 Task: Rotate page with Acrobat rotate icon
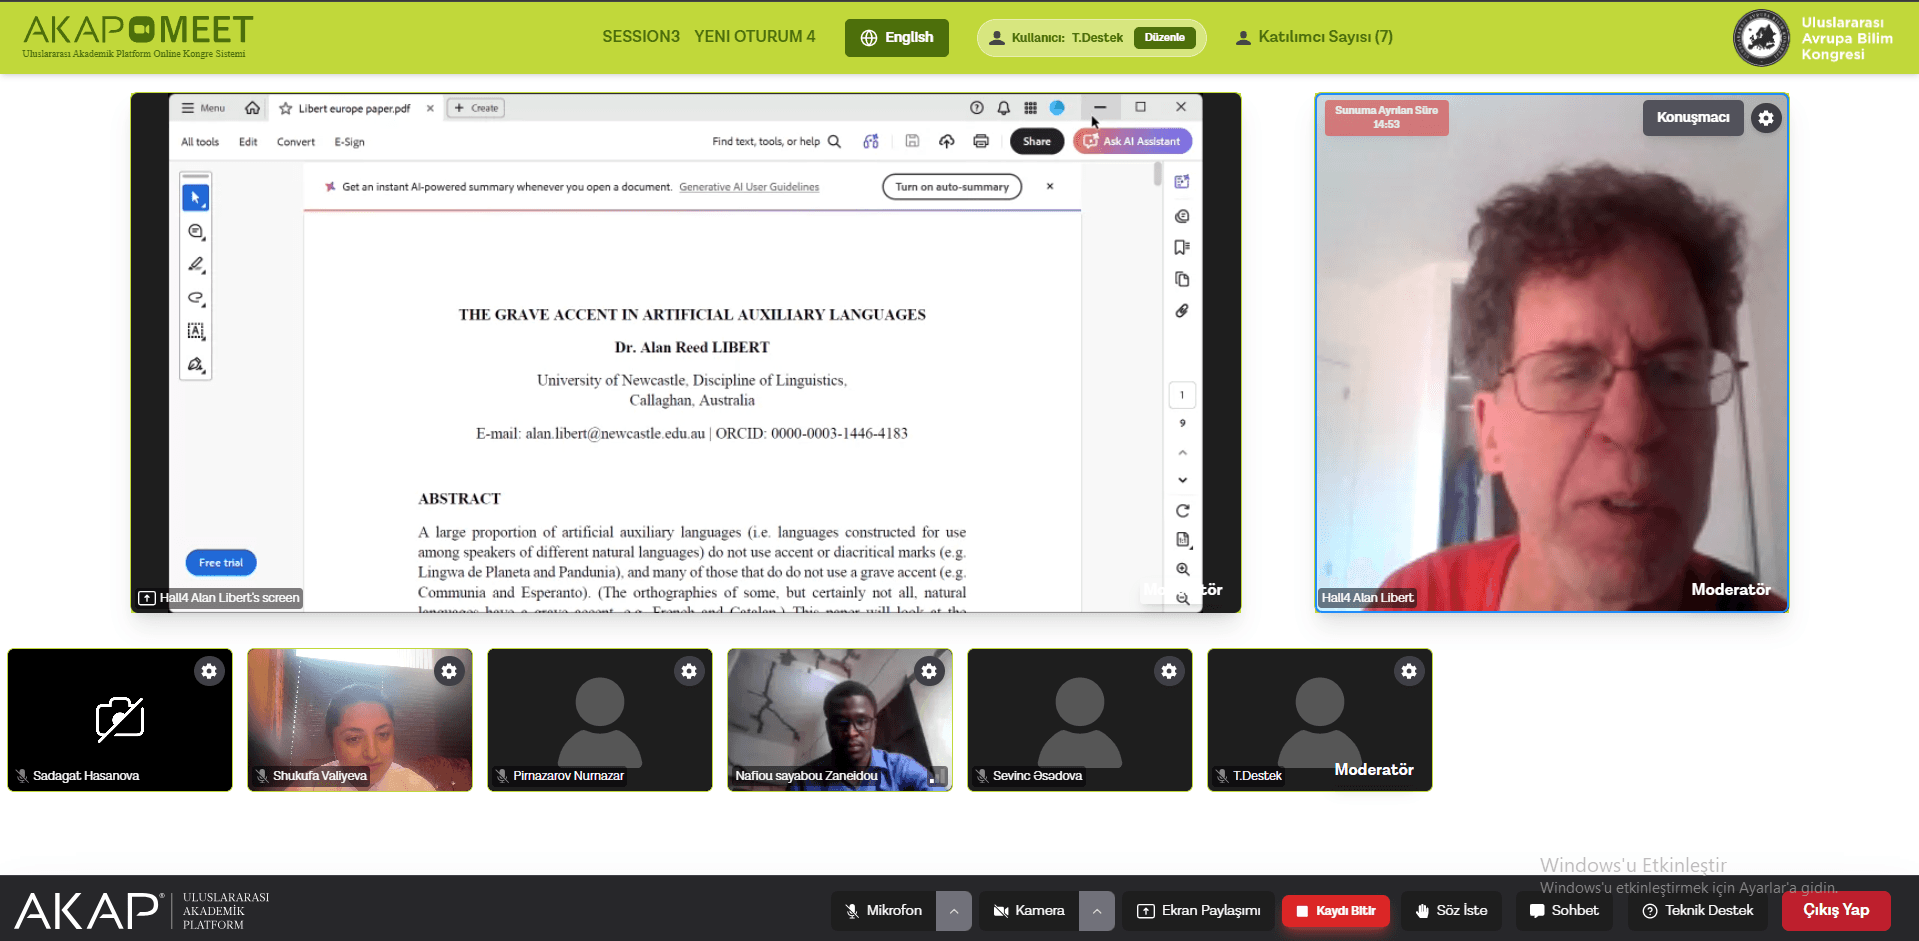[x=1182, y=511]
